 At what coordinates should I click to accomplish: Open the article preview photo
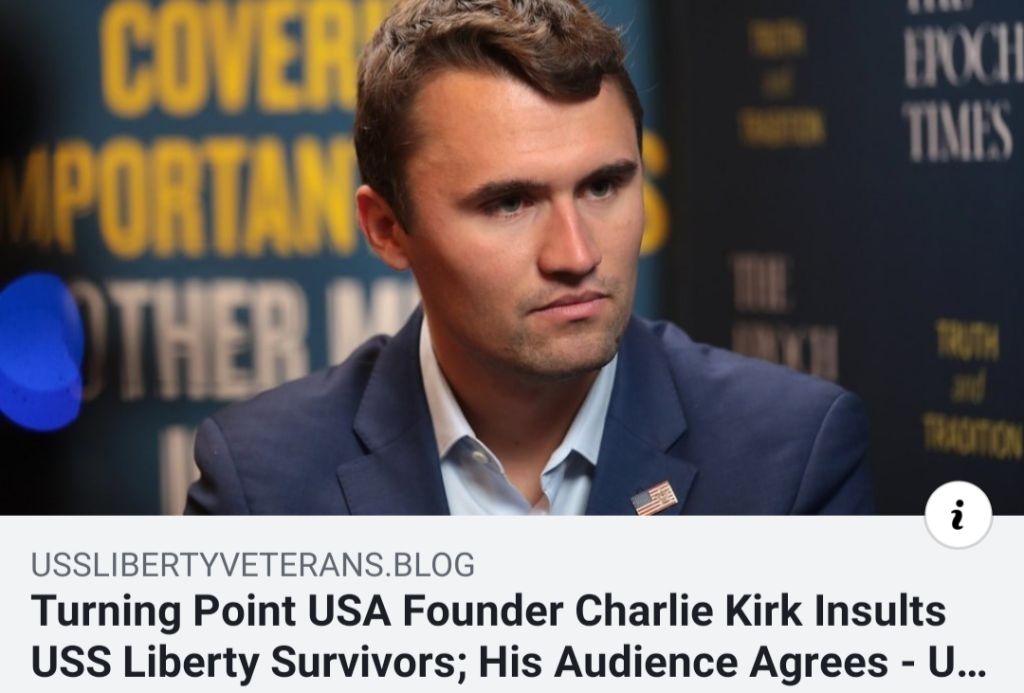click(x=512, y=257)
